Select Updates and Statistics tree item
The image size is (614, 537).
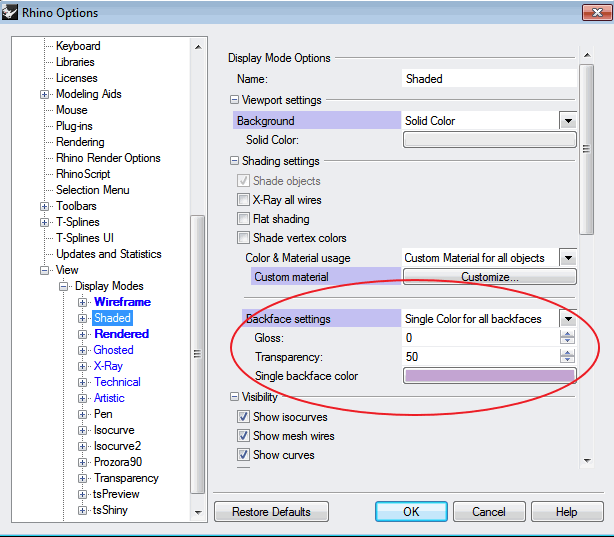109,254
